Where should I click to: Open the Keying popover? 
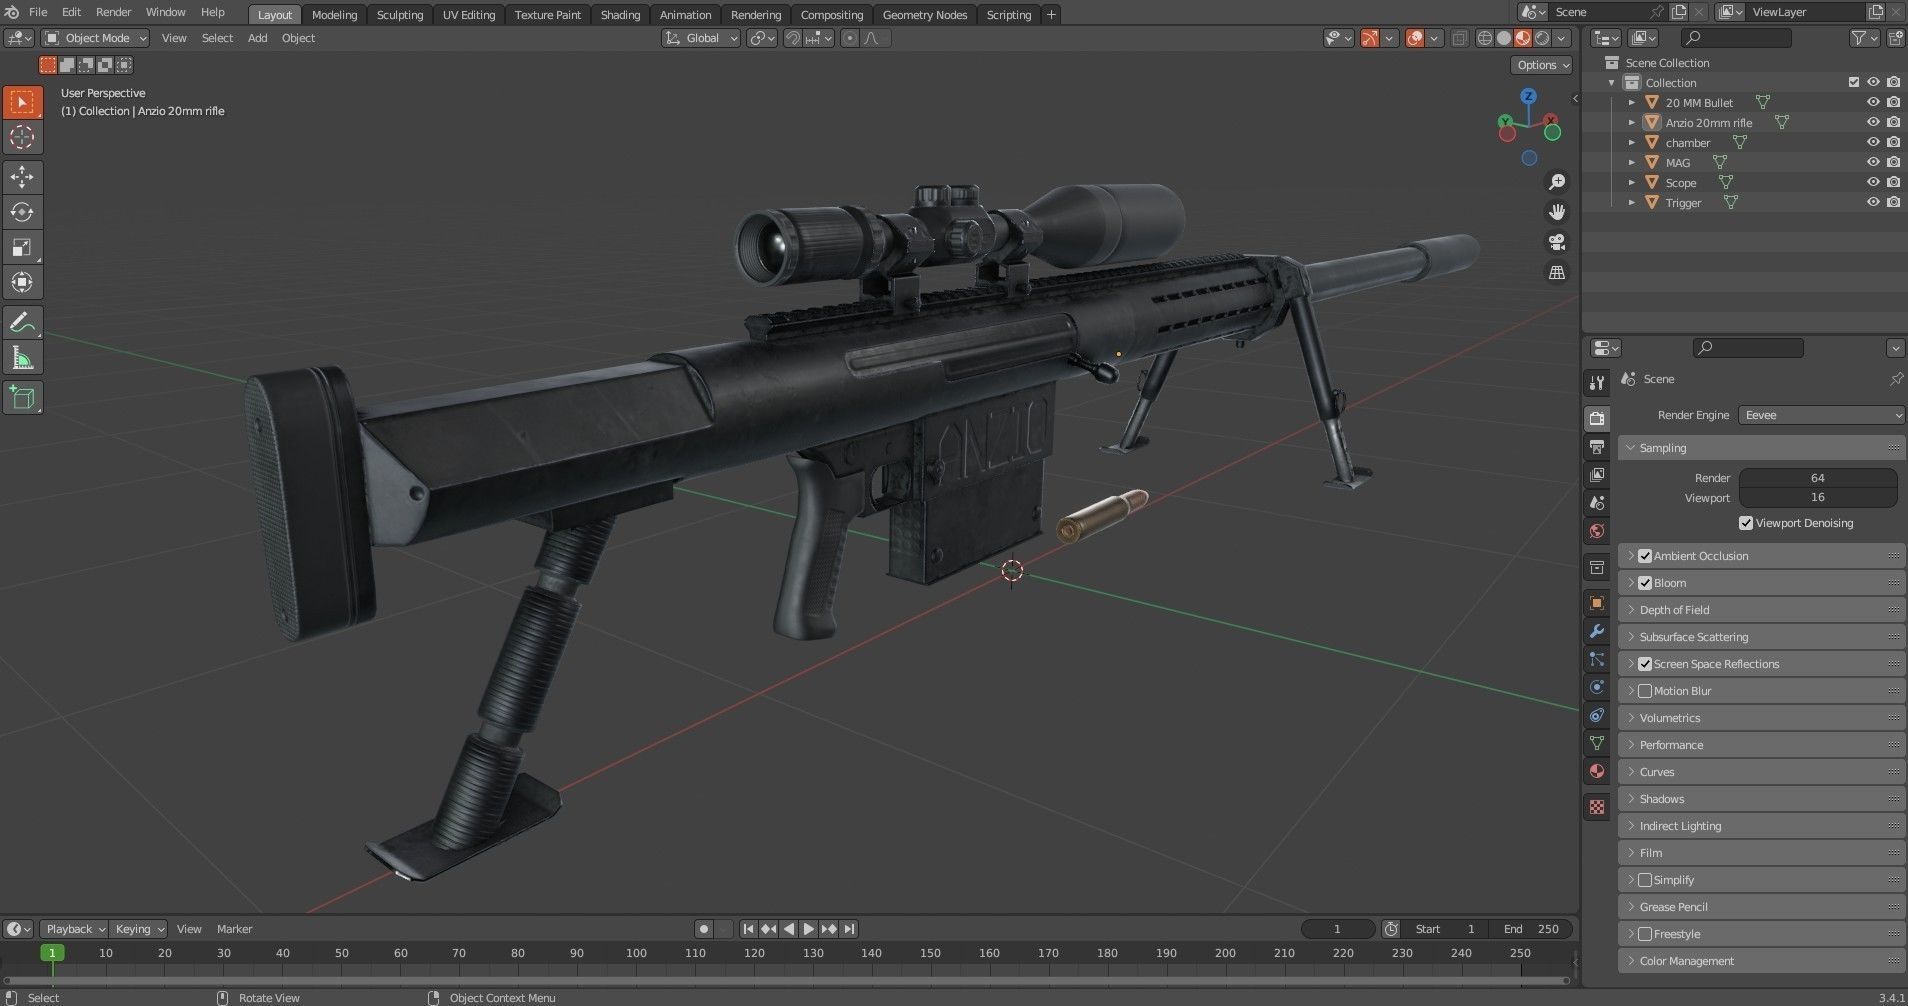tap(137, 929)
